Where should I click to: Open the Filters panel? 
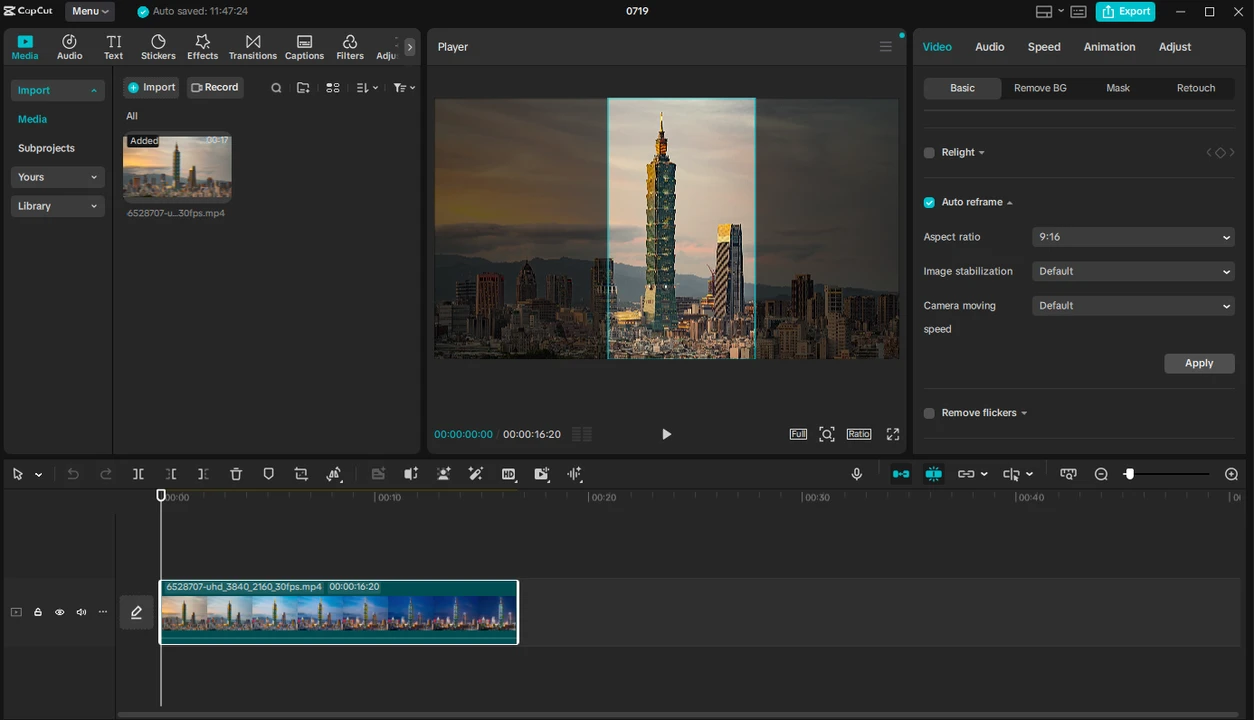350,47
